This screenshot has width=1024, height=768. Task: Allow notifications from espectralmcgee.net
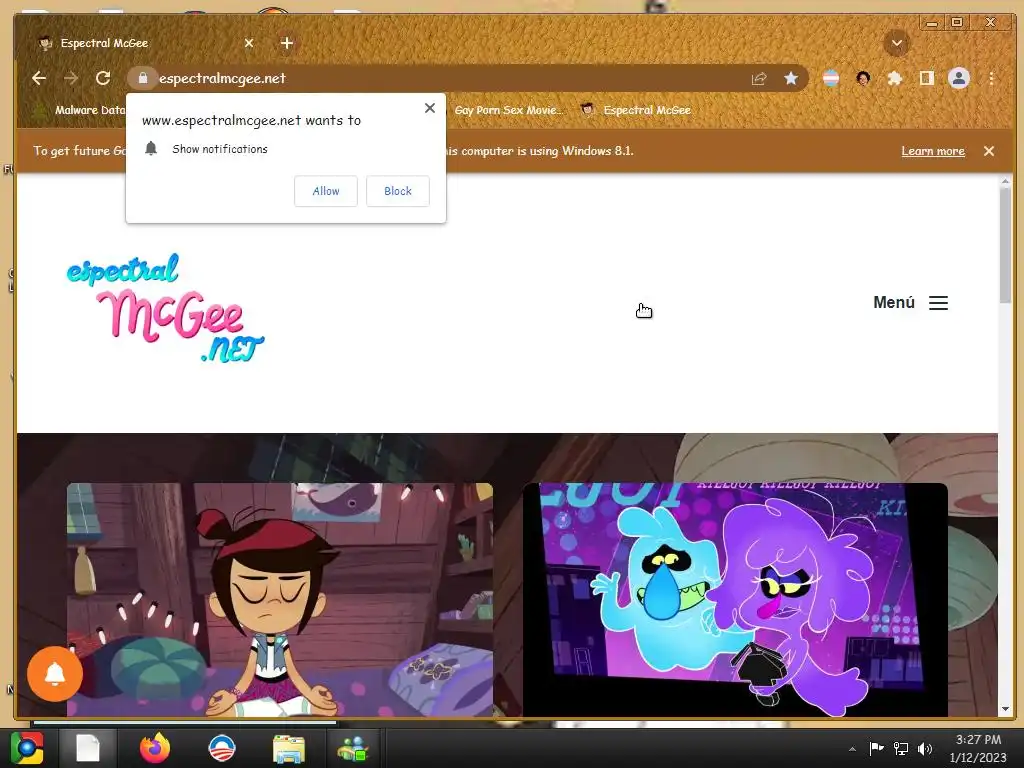point(326,191)
